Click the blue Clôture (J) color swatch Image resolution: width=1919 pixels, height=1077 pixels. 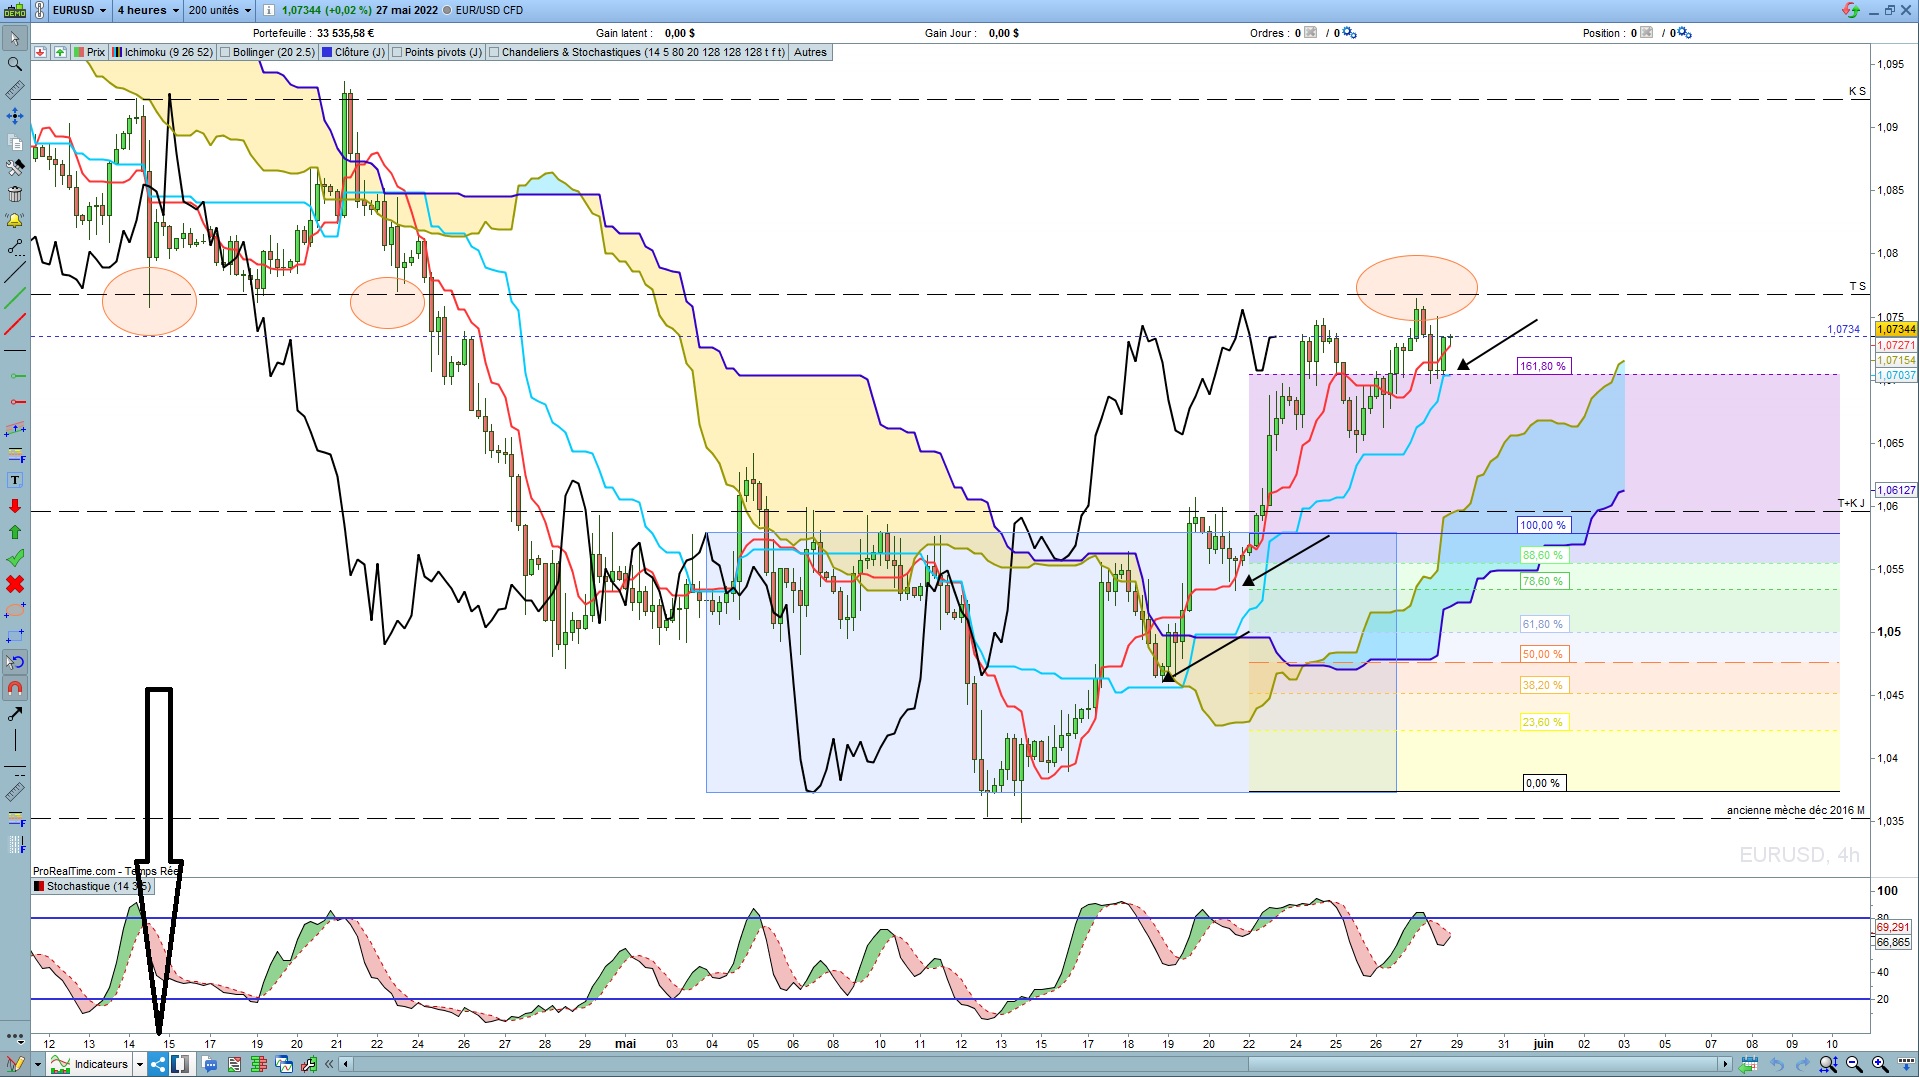[327, 52]
